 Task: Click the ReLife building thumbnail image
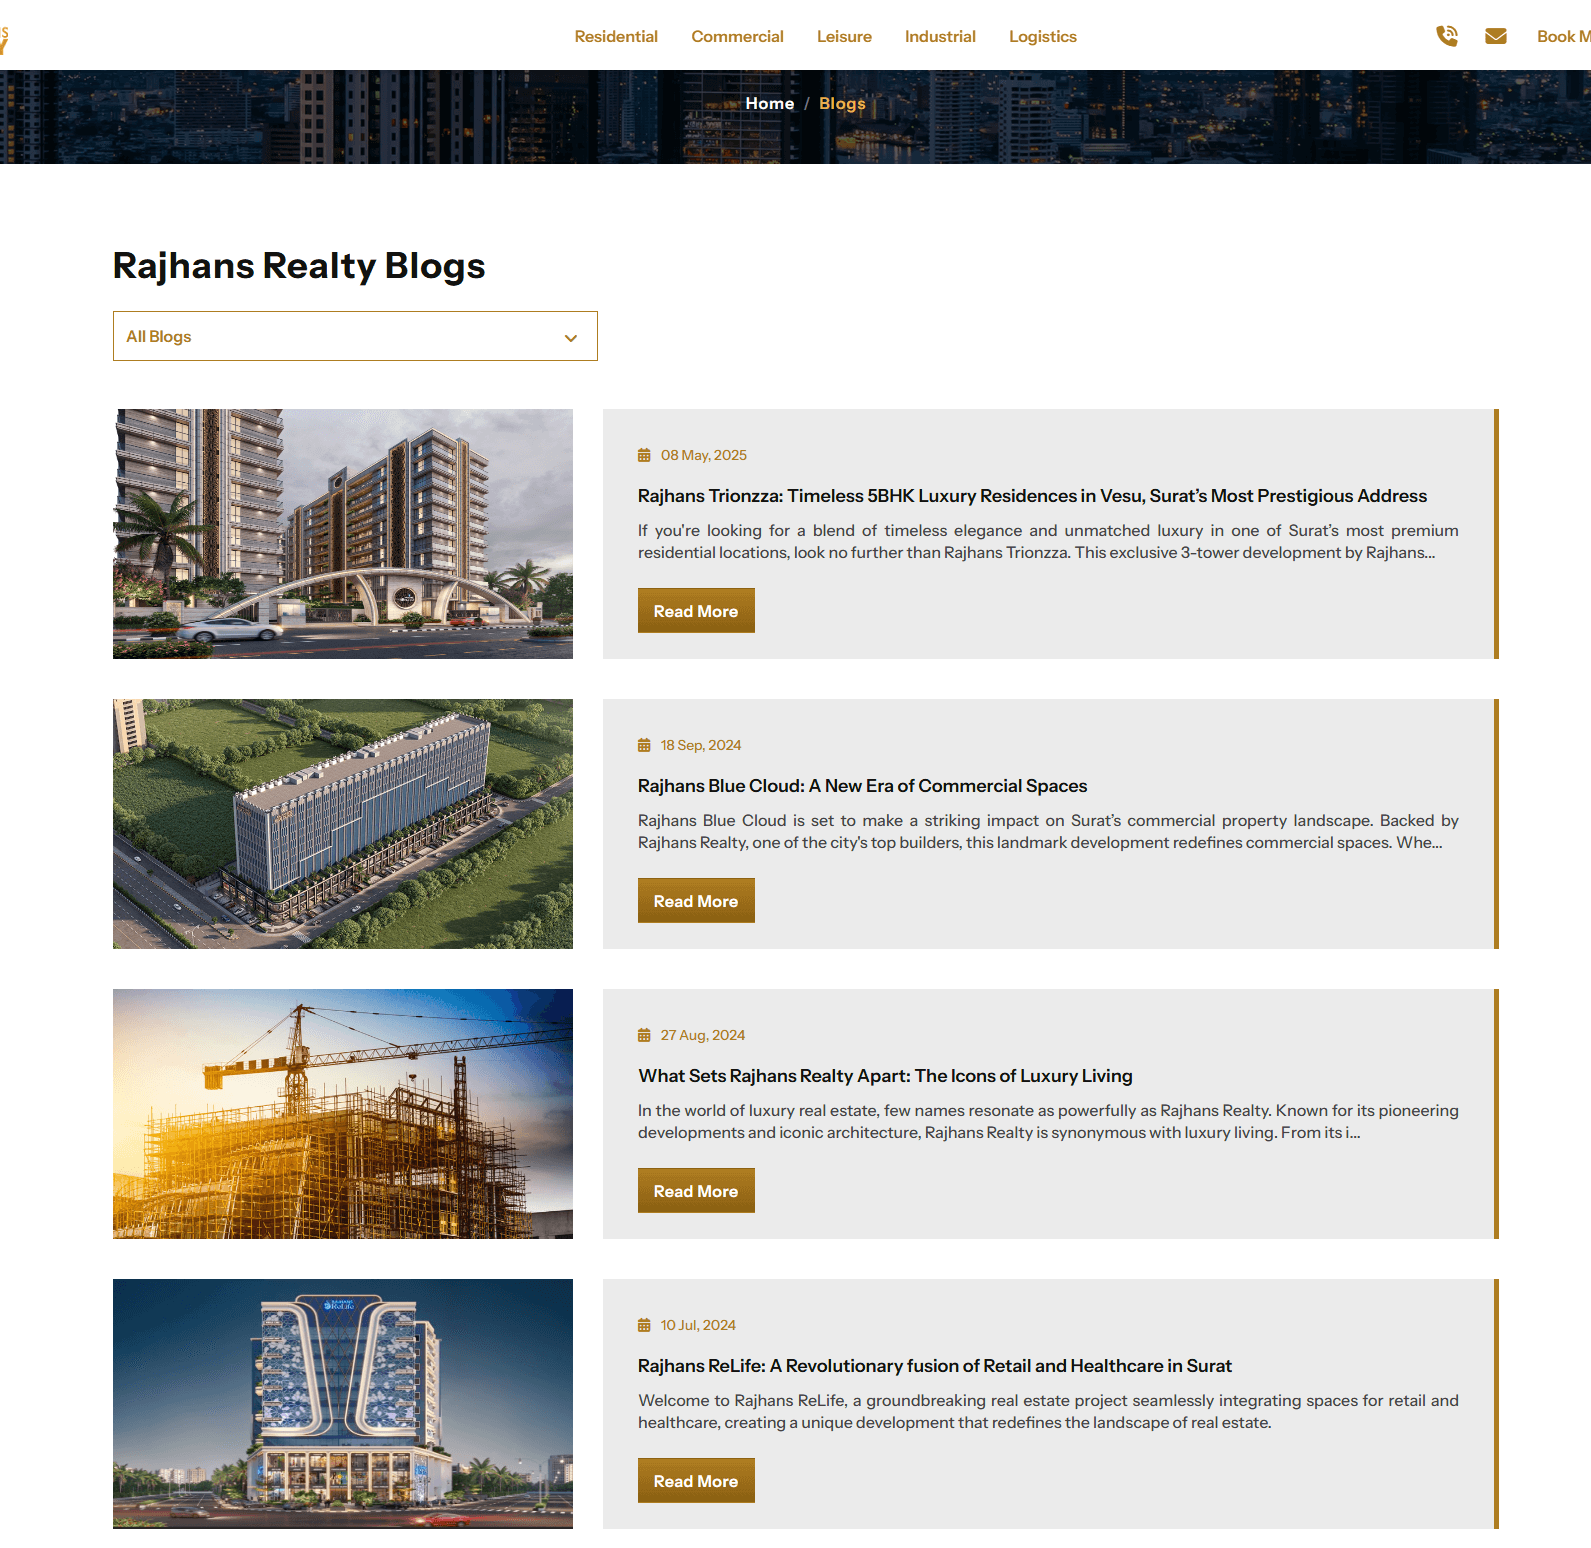(x=343, y=1404)
